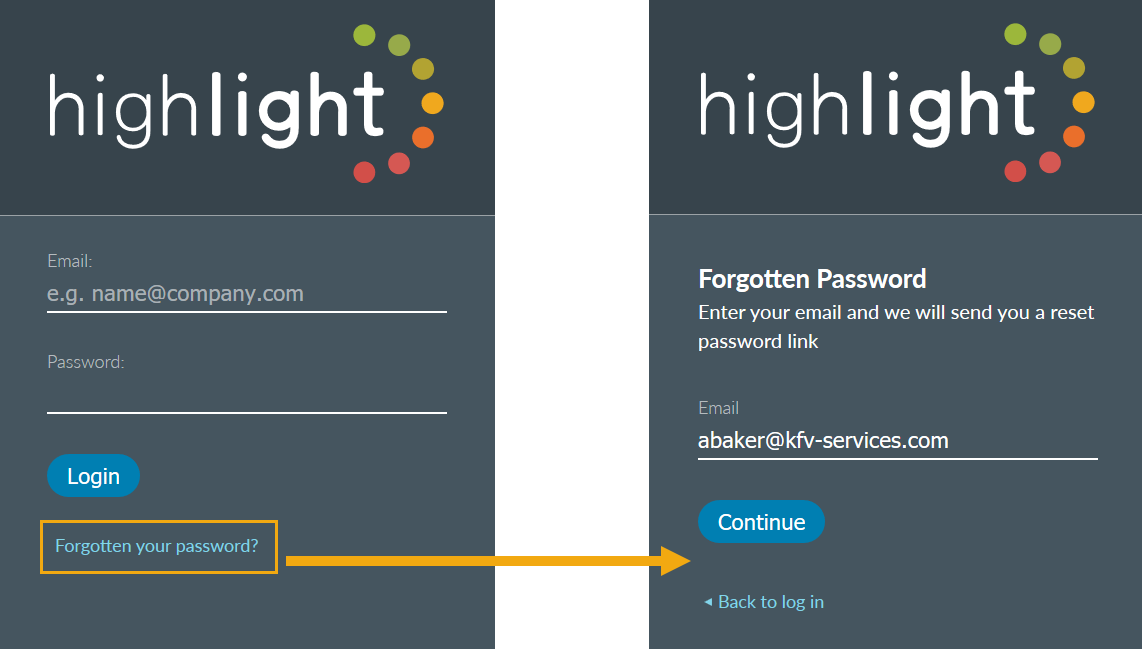Focus the Password input field
The height and width of the screenshot is (649, 1142).
point(246,395)
